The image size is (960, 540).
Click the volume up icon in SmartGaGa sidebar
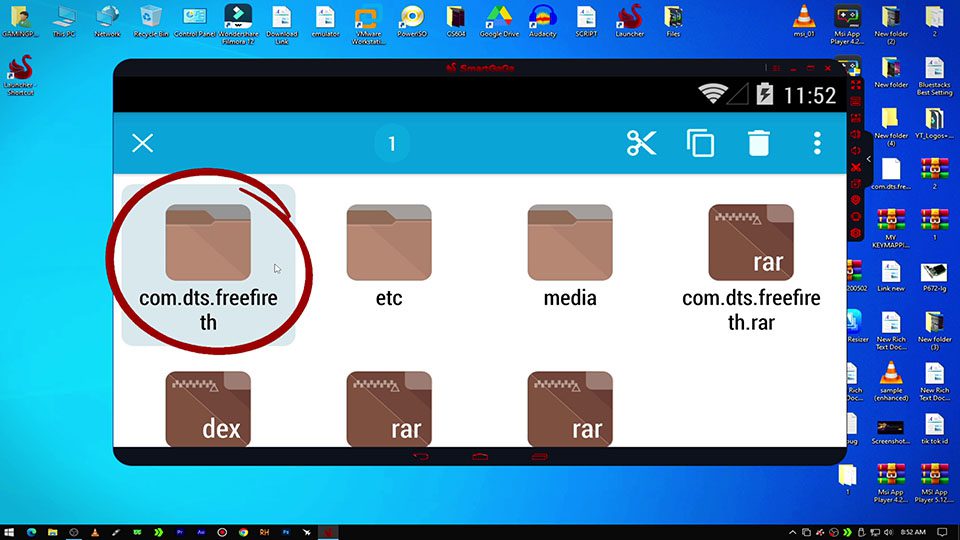pyautogui.click(x=856, y=134)
